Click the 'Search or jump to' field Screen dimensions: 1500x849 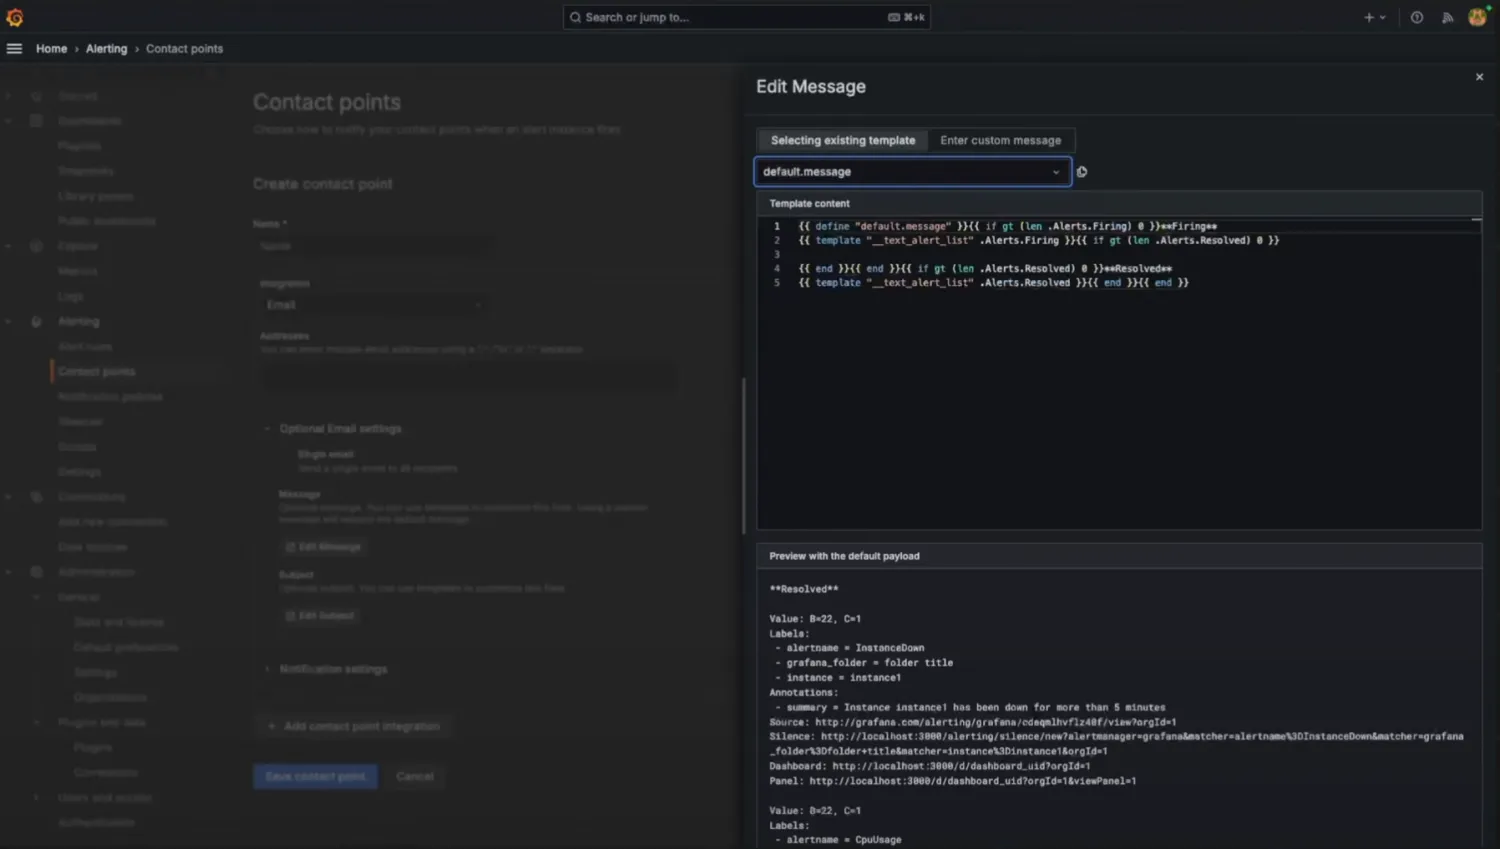point(745,17)
